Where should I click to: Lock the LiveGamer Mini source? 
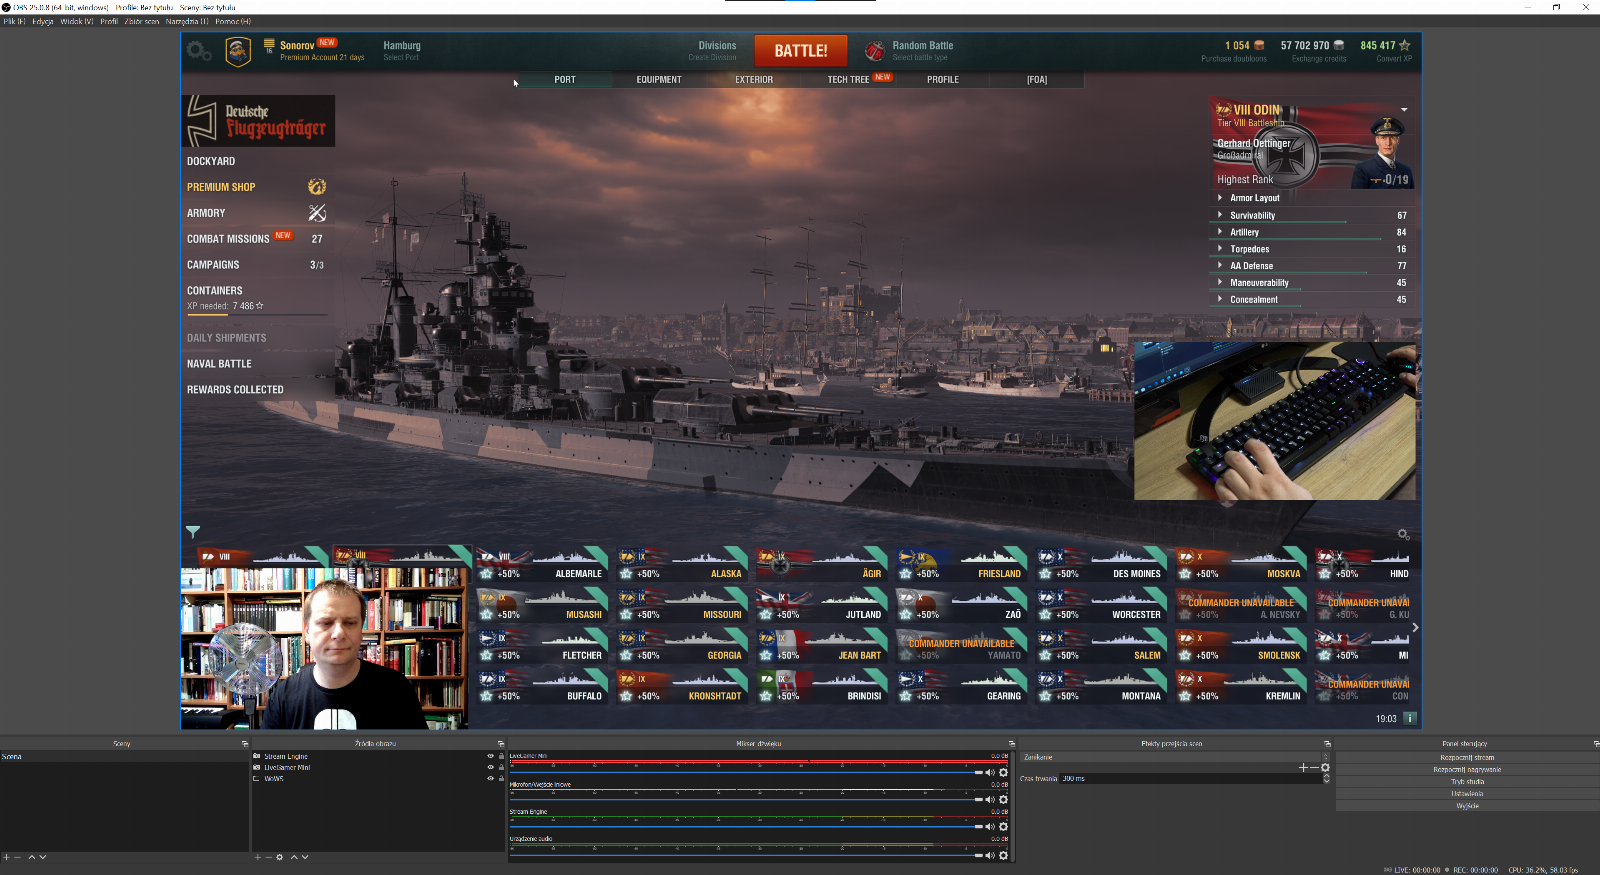(x=501, y=767)
